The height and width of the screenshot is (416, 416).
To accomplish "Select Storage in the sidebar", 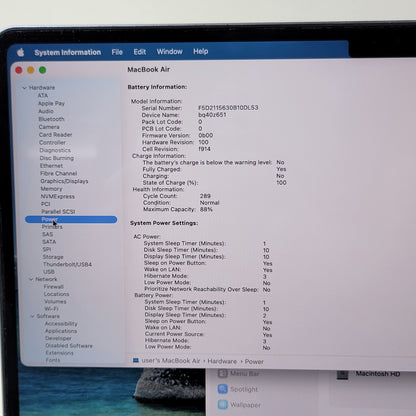I will coord(53,257).
